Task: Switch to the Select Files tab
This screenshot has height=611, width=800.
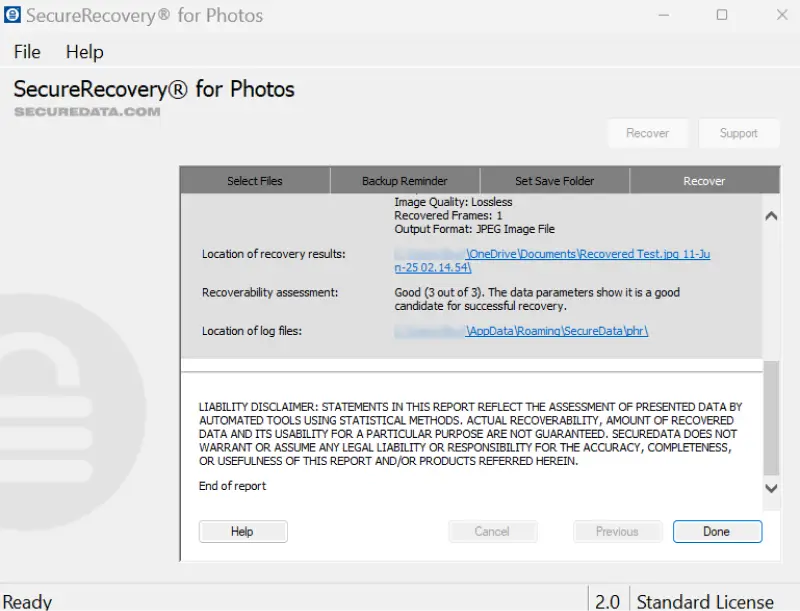Action: pos(255,181)
